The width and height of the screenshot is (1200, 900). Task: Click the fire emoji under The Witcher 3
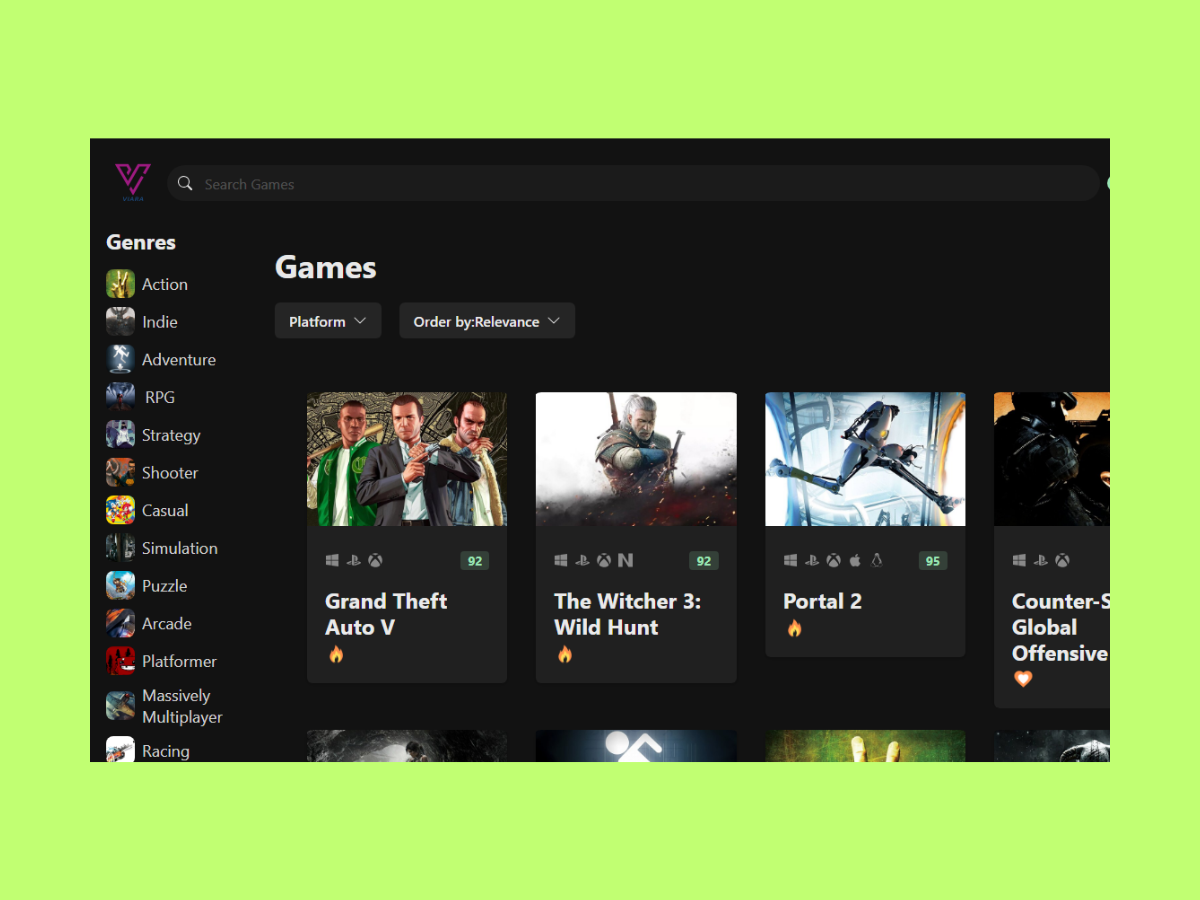pos(565,655)
